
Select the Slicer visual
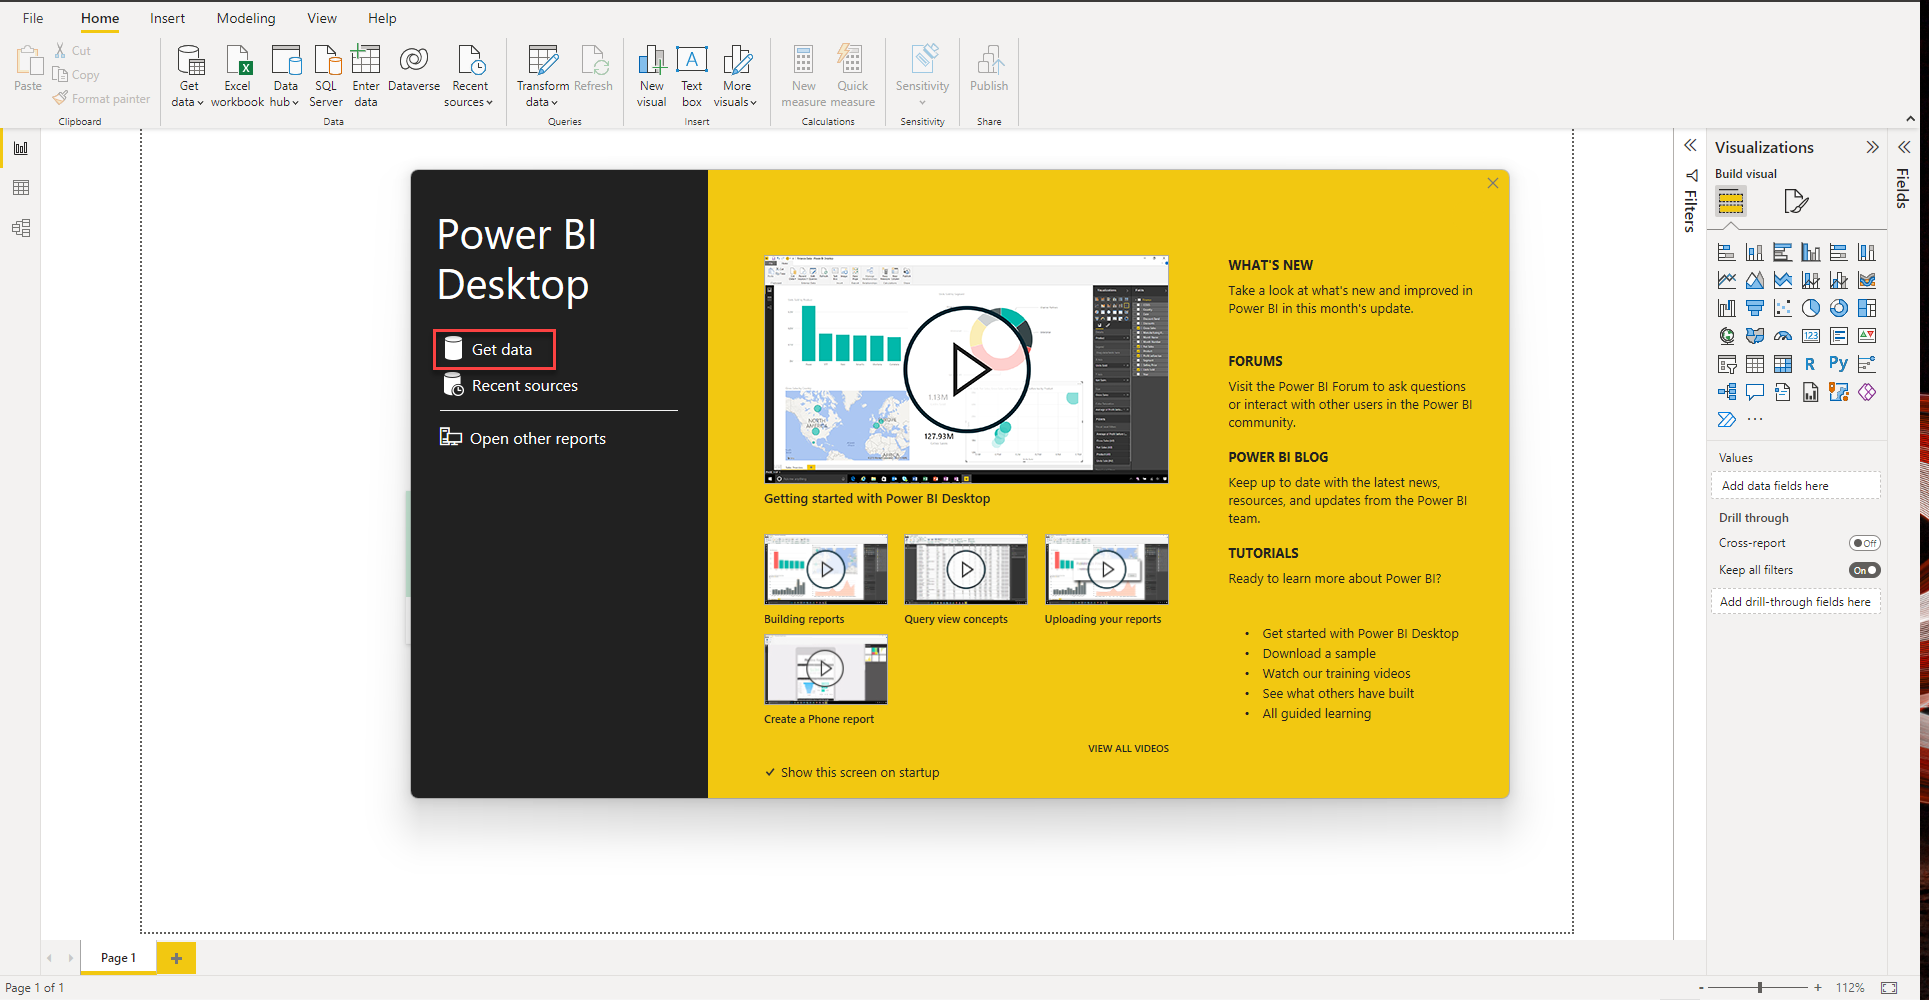point(1727,364)
